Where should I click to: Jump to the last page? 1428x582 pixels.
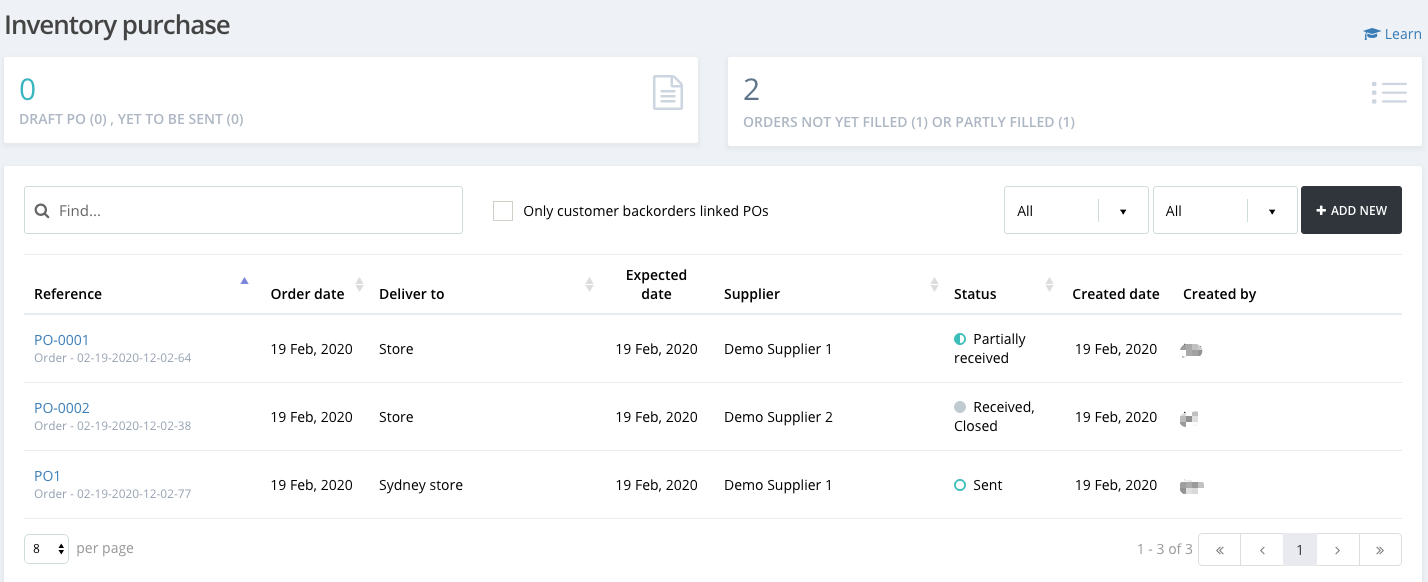tap(1380, 549)
